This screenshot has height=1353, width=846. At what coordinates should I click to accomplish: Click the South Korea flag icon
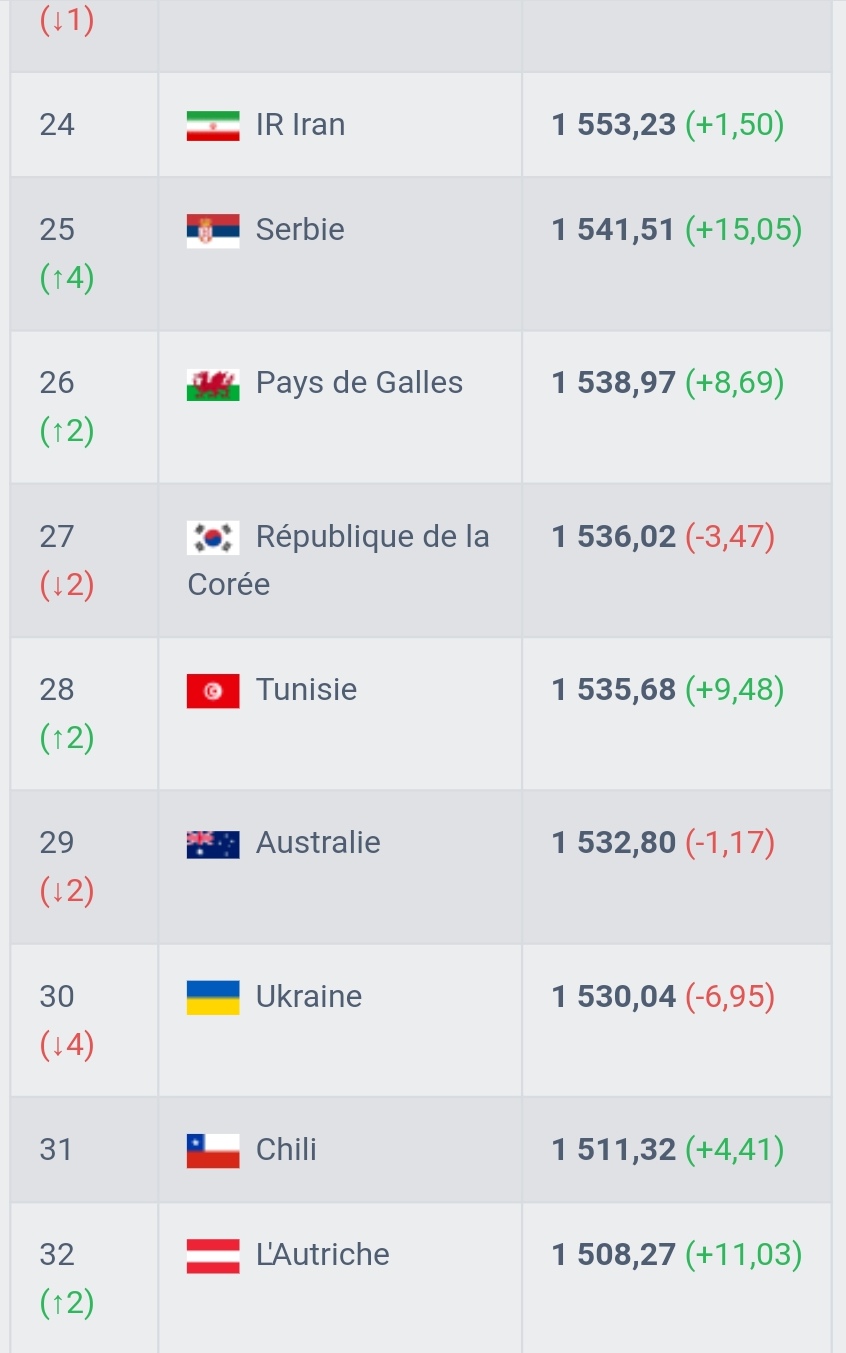[213, 537]
